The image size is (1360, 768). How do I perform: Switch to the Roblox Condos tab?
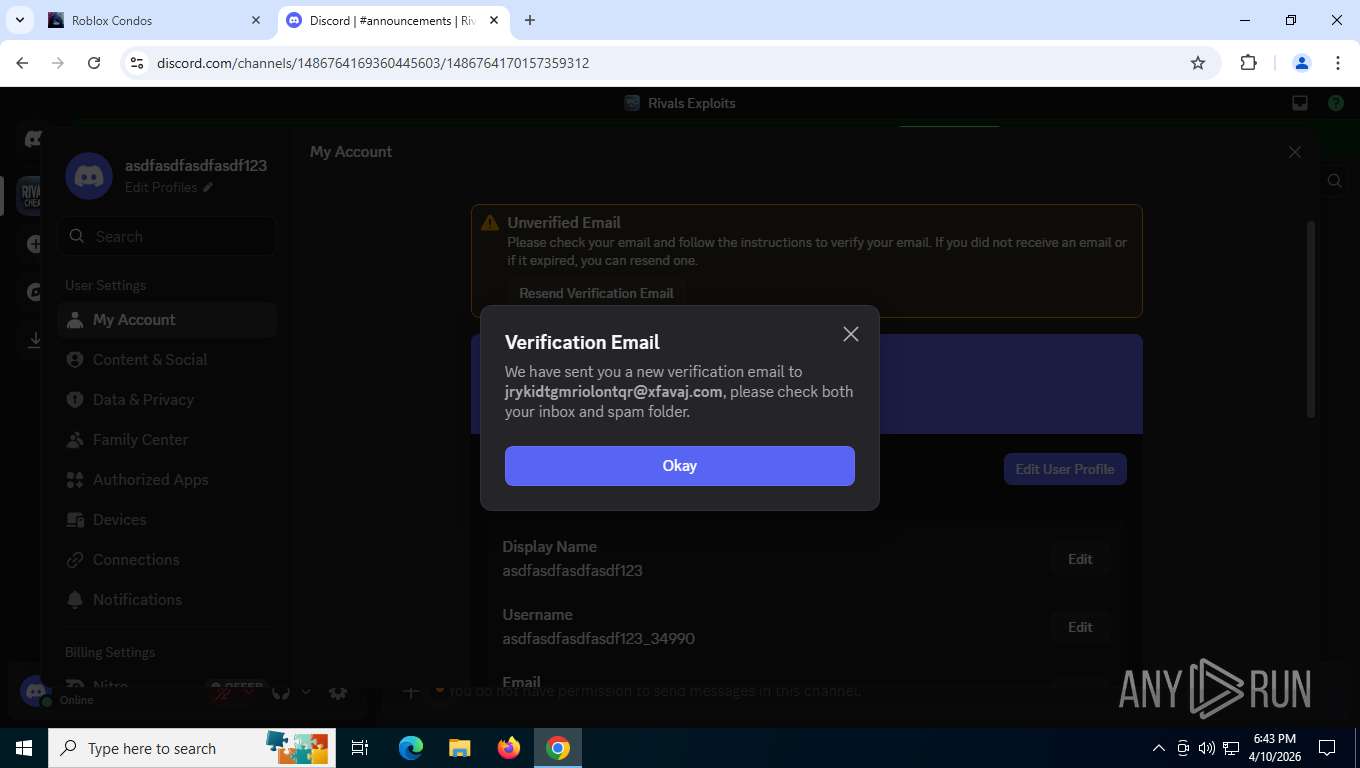(155, 20)
